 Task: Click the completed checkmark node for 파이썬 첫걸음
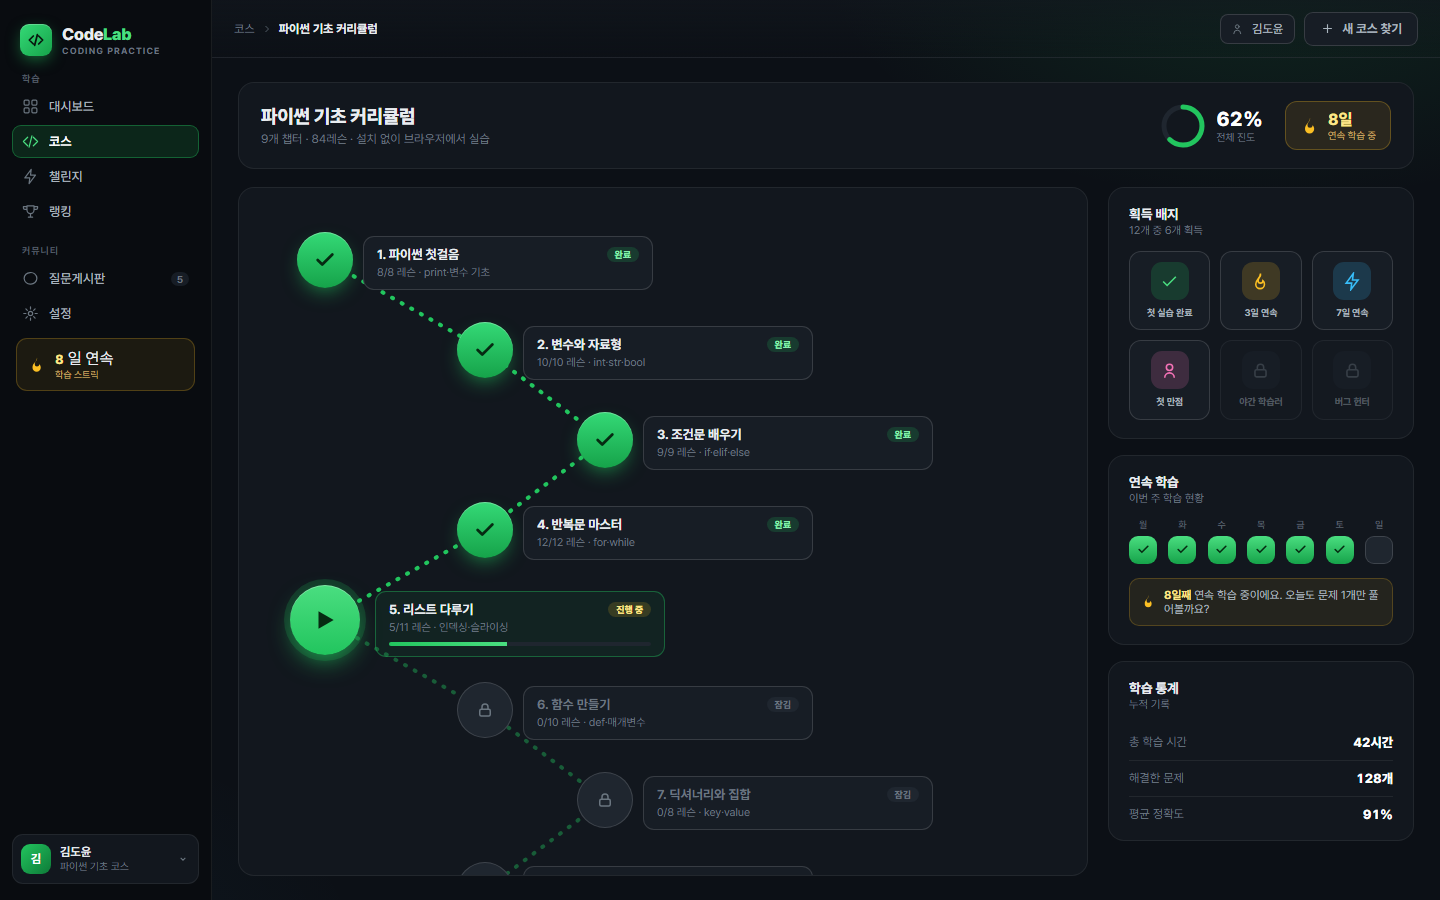[325, 260]
